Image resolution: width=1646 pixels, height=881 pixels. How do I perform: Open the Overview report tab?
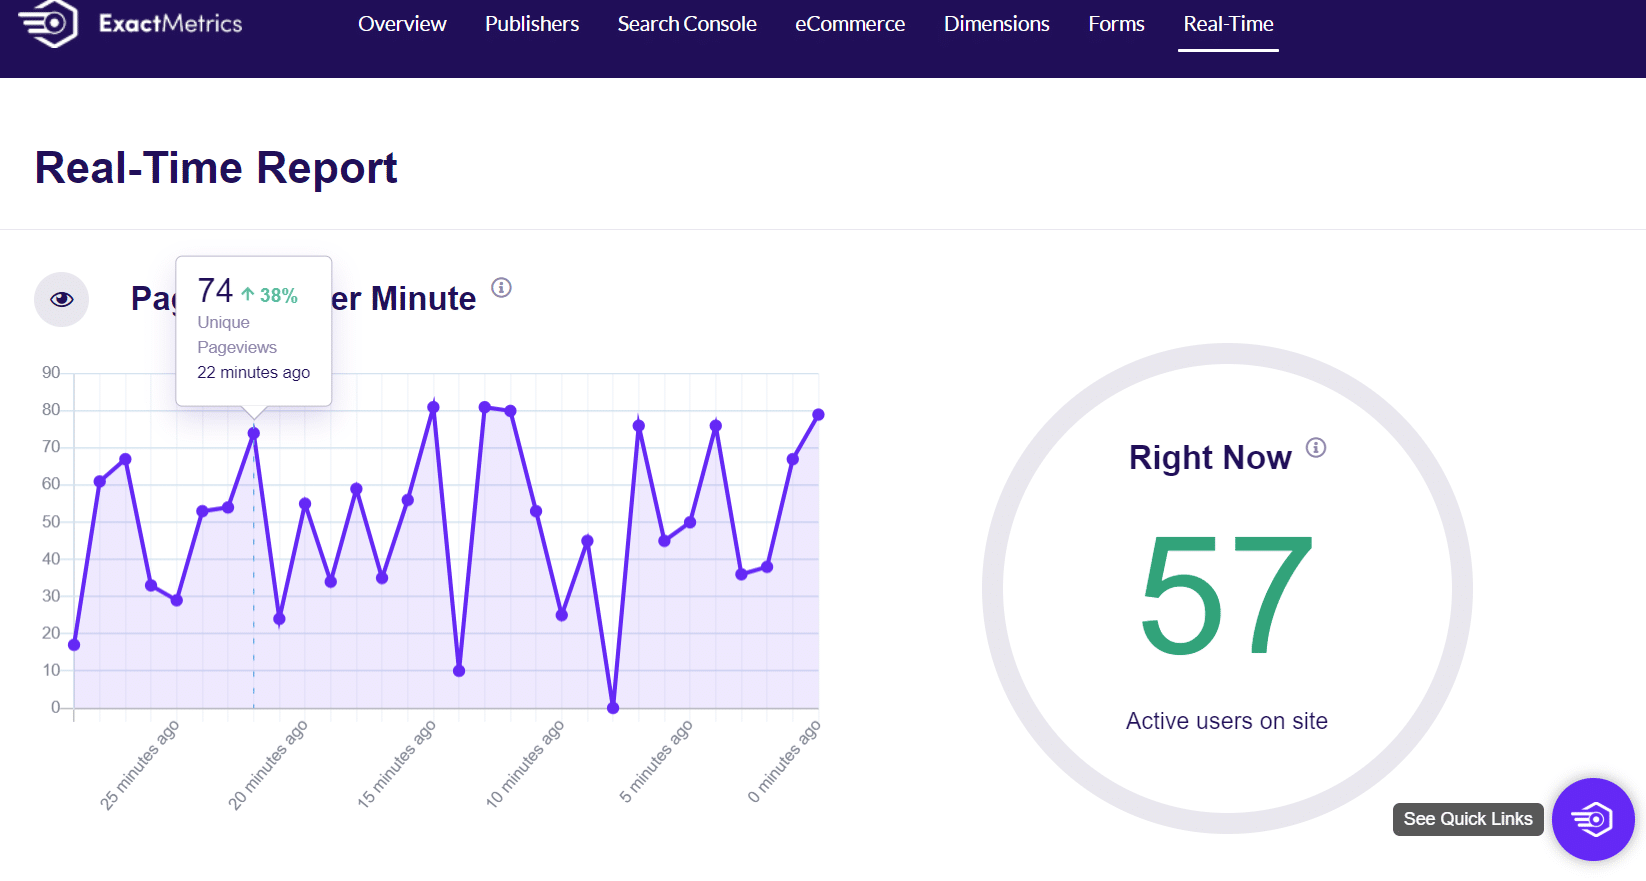coord(402,24)
